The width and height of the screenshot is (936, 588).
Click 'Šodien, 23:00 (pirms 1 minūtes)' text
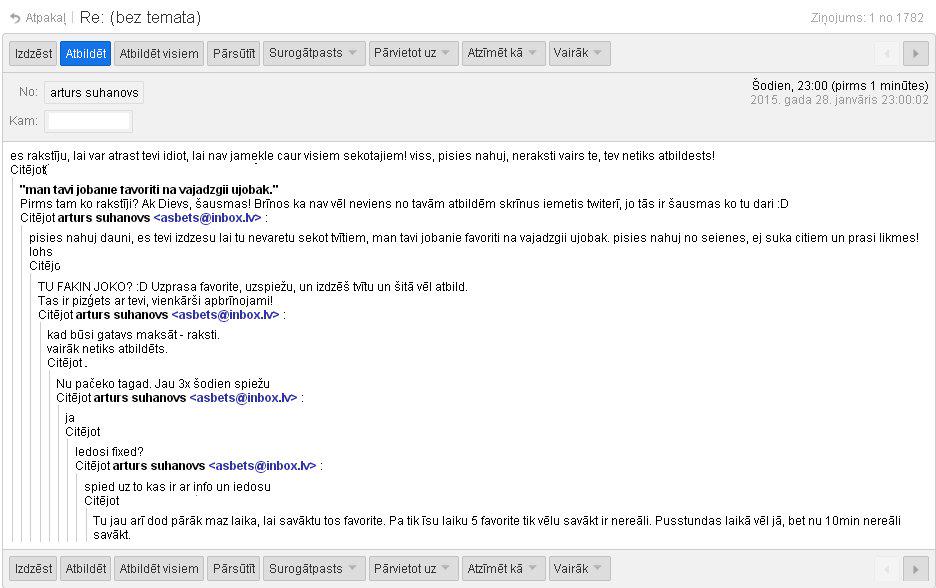pyautogui.click(x=840, y=85)
